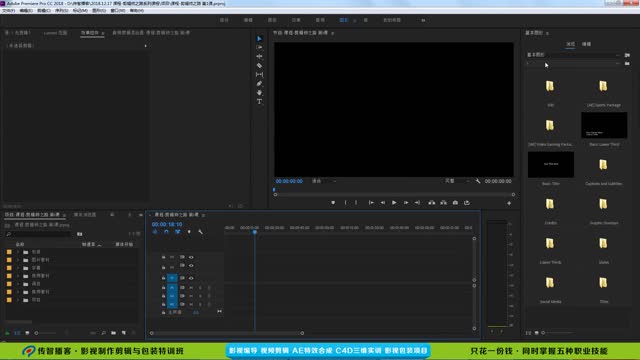The width and height of the screenshot is (640, 360).
Task: Toggle A1 track targeting button
Action: [x=172, y=288]
